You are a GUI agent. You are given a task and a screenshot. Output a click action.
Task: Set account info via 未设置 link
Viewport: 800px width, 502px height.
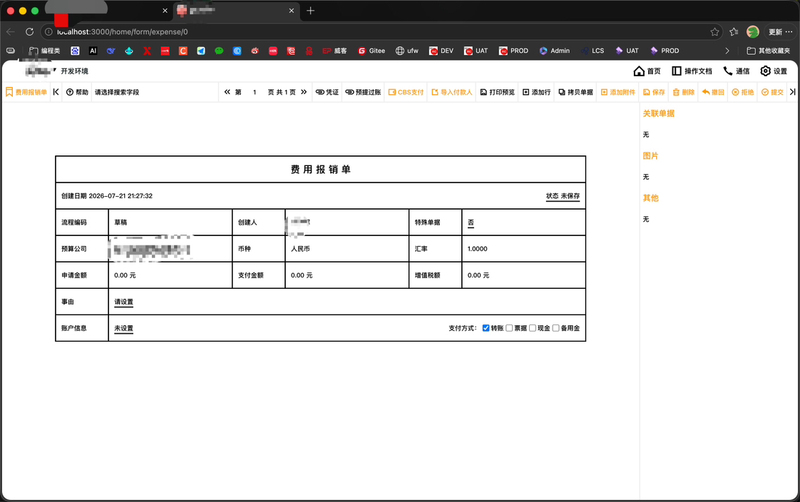pos(123,329)
